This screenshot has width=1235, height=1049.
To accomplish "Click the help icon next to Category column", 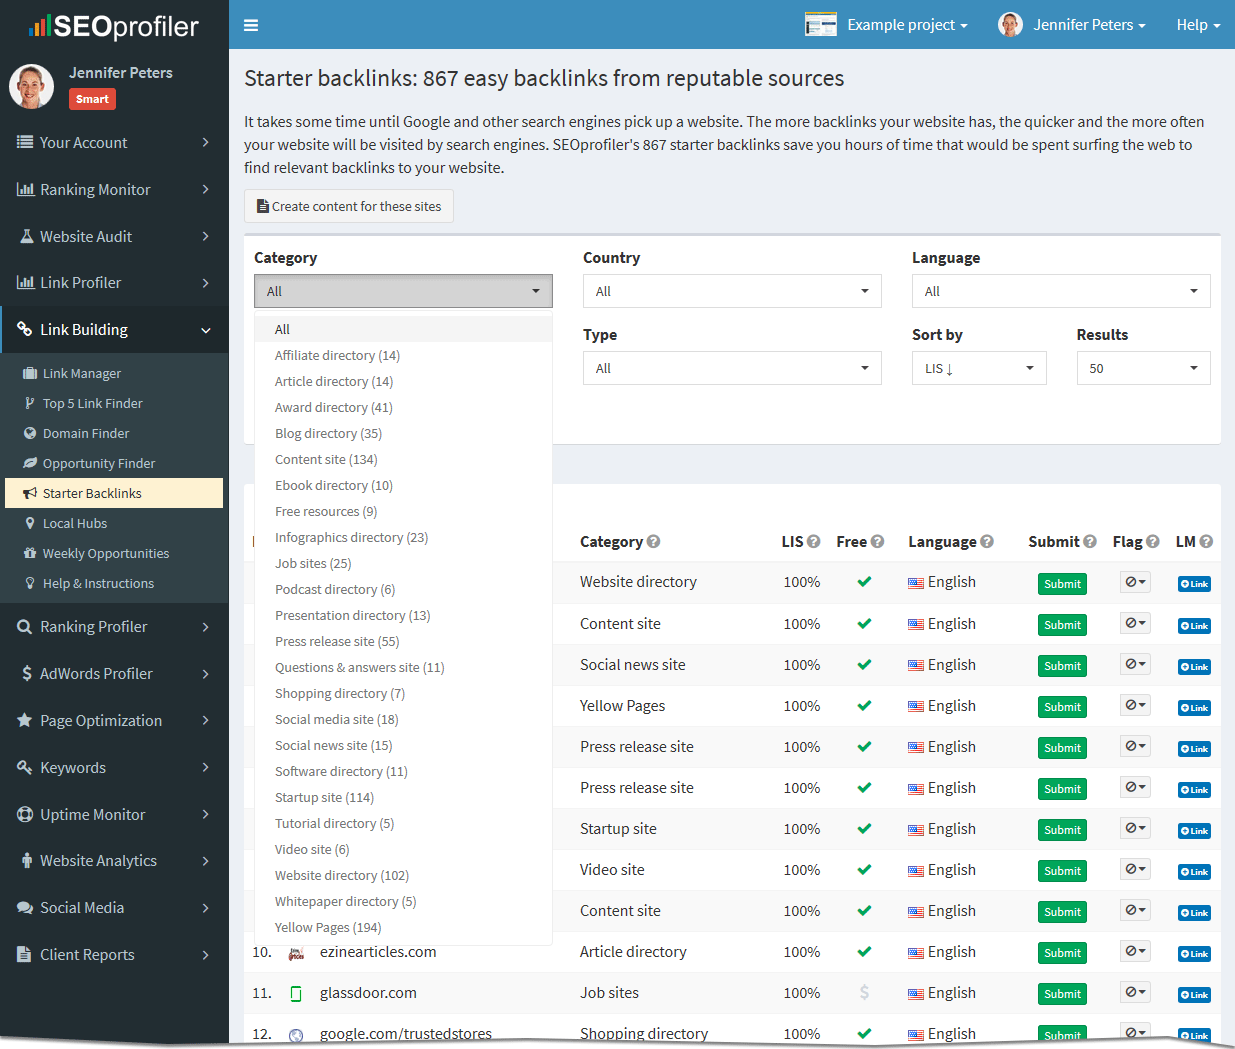I will coord(653,541).
